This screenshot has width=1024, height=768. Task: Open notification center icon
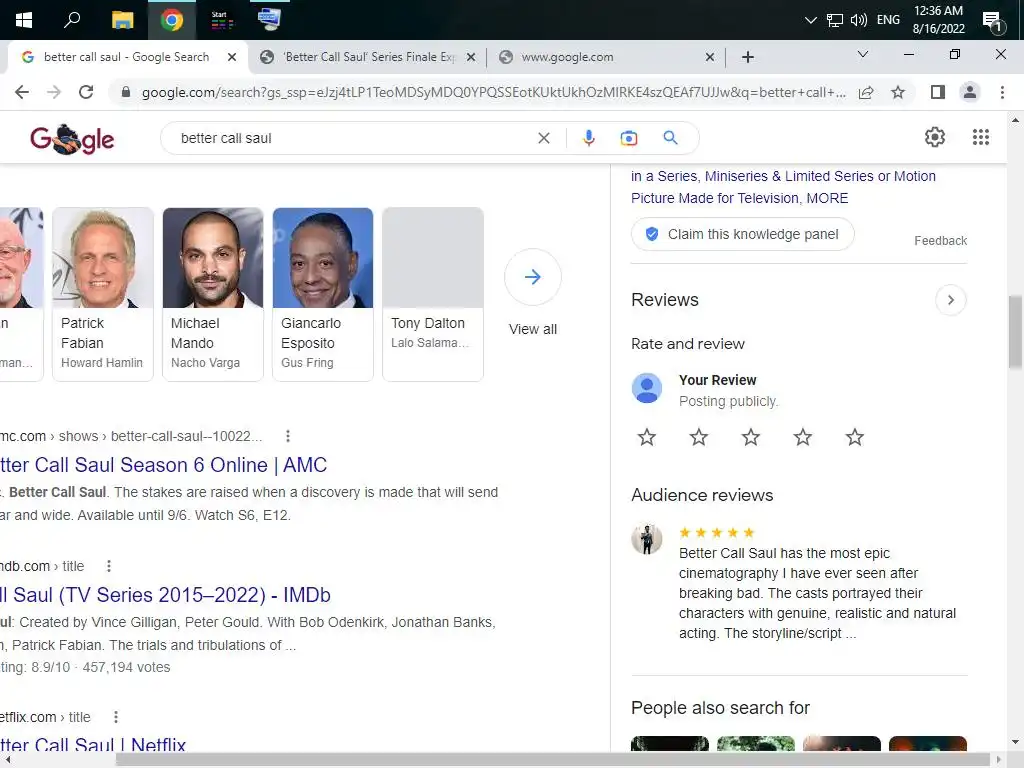993,21
